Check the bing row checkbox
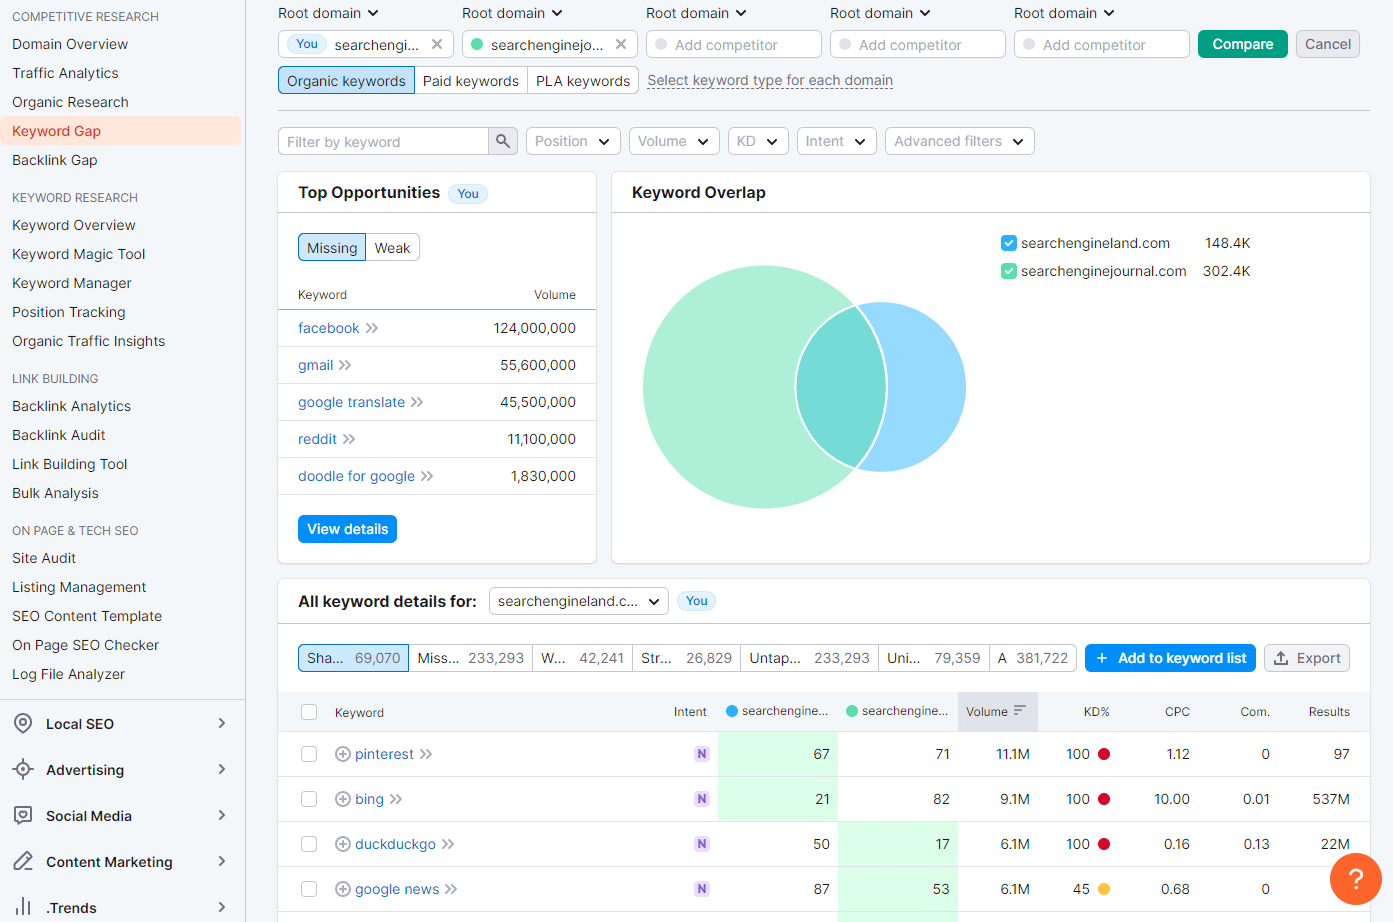The width and height of the screenshot is (1393, 922). (x=309, y=799)
